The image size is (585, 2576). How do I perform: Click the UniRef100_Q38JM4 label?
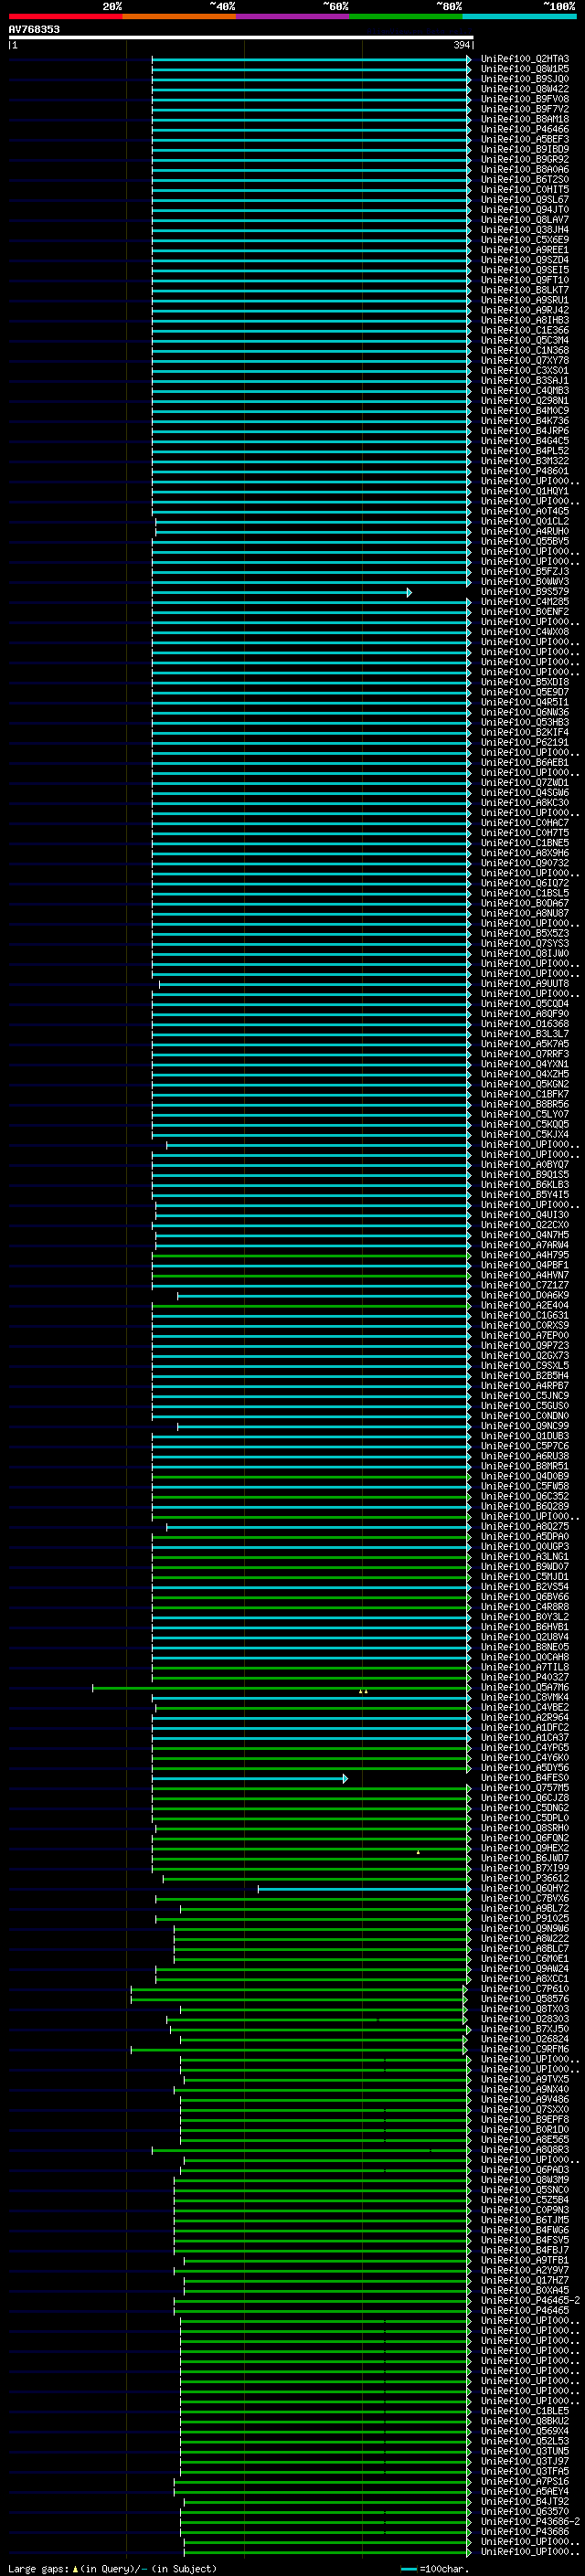point(525,230)
